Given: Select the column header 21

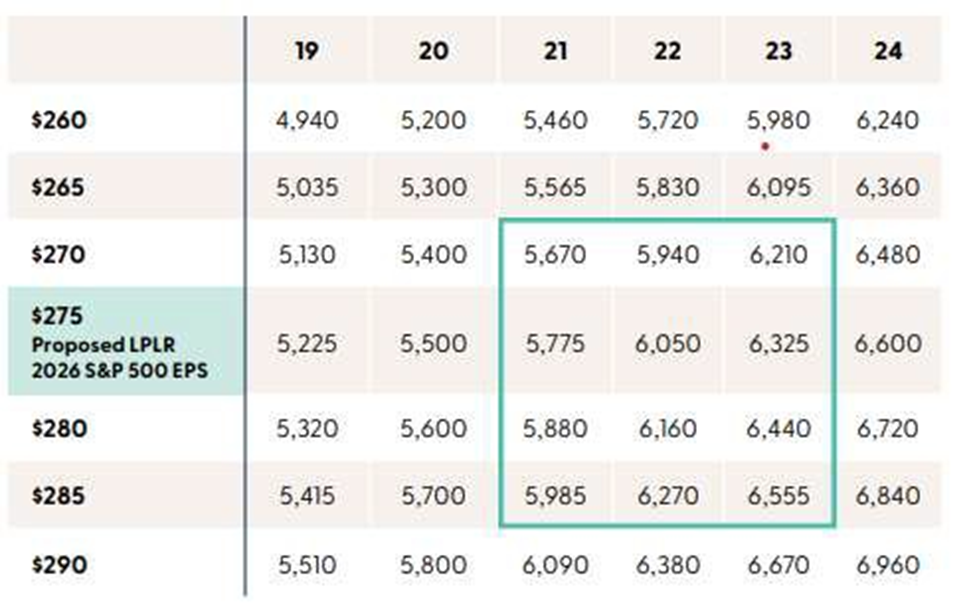Looking at the screenshot, I should point(555,51).
